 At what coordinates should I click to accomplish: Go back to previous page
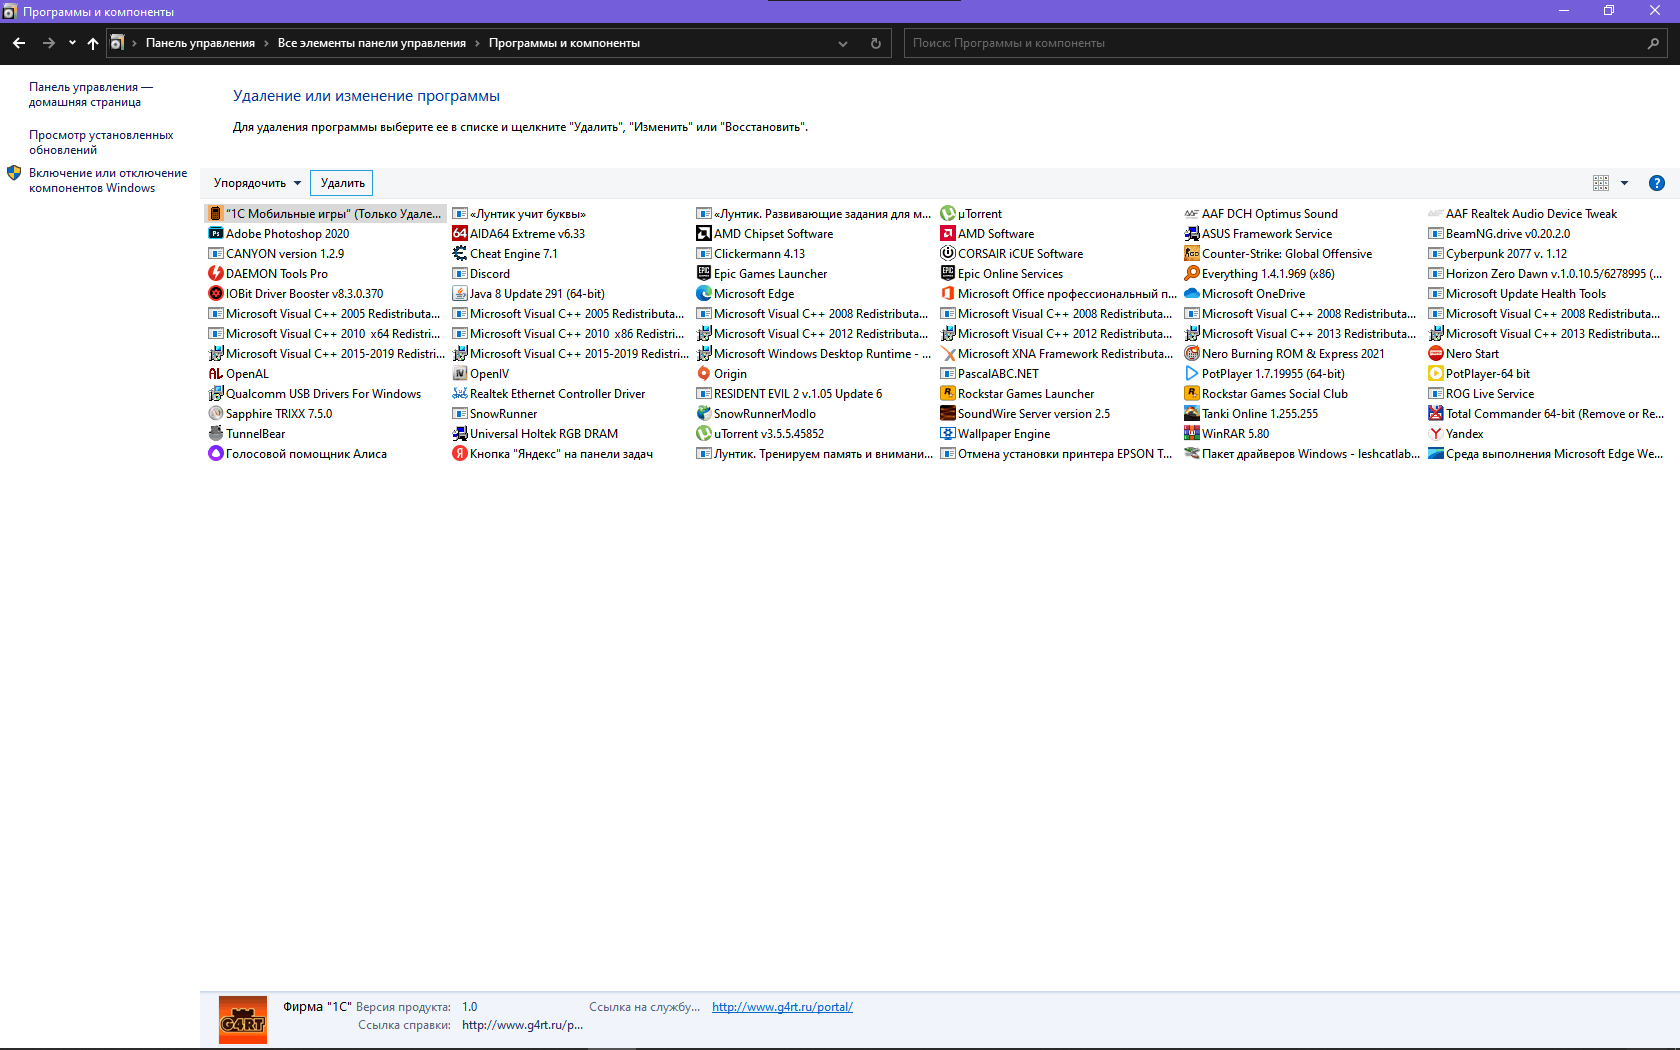click(19, 43)
